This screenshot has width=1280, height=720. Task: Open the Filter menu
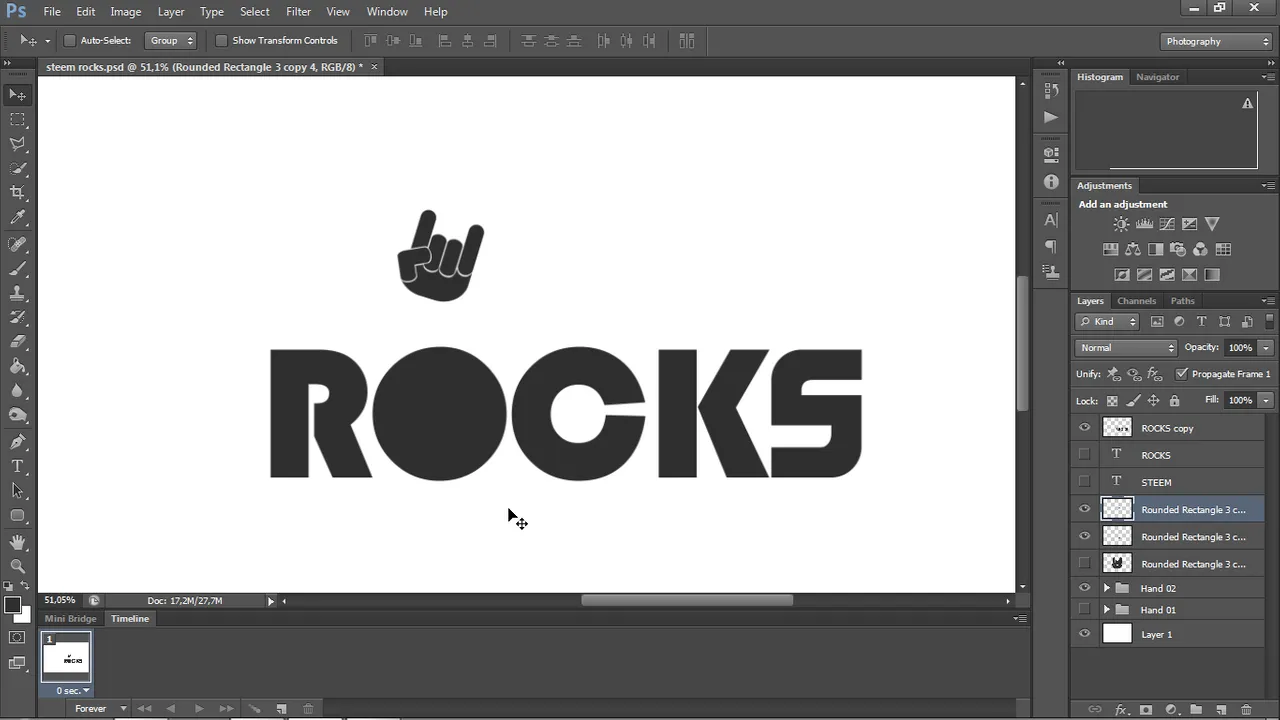(x=298, y=12)
